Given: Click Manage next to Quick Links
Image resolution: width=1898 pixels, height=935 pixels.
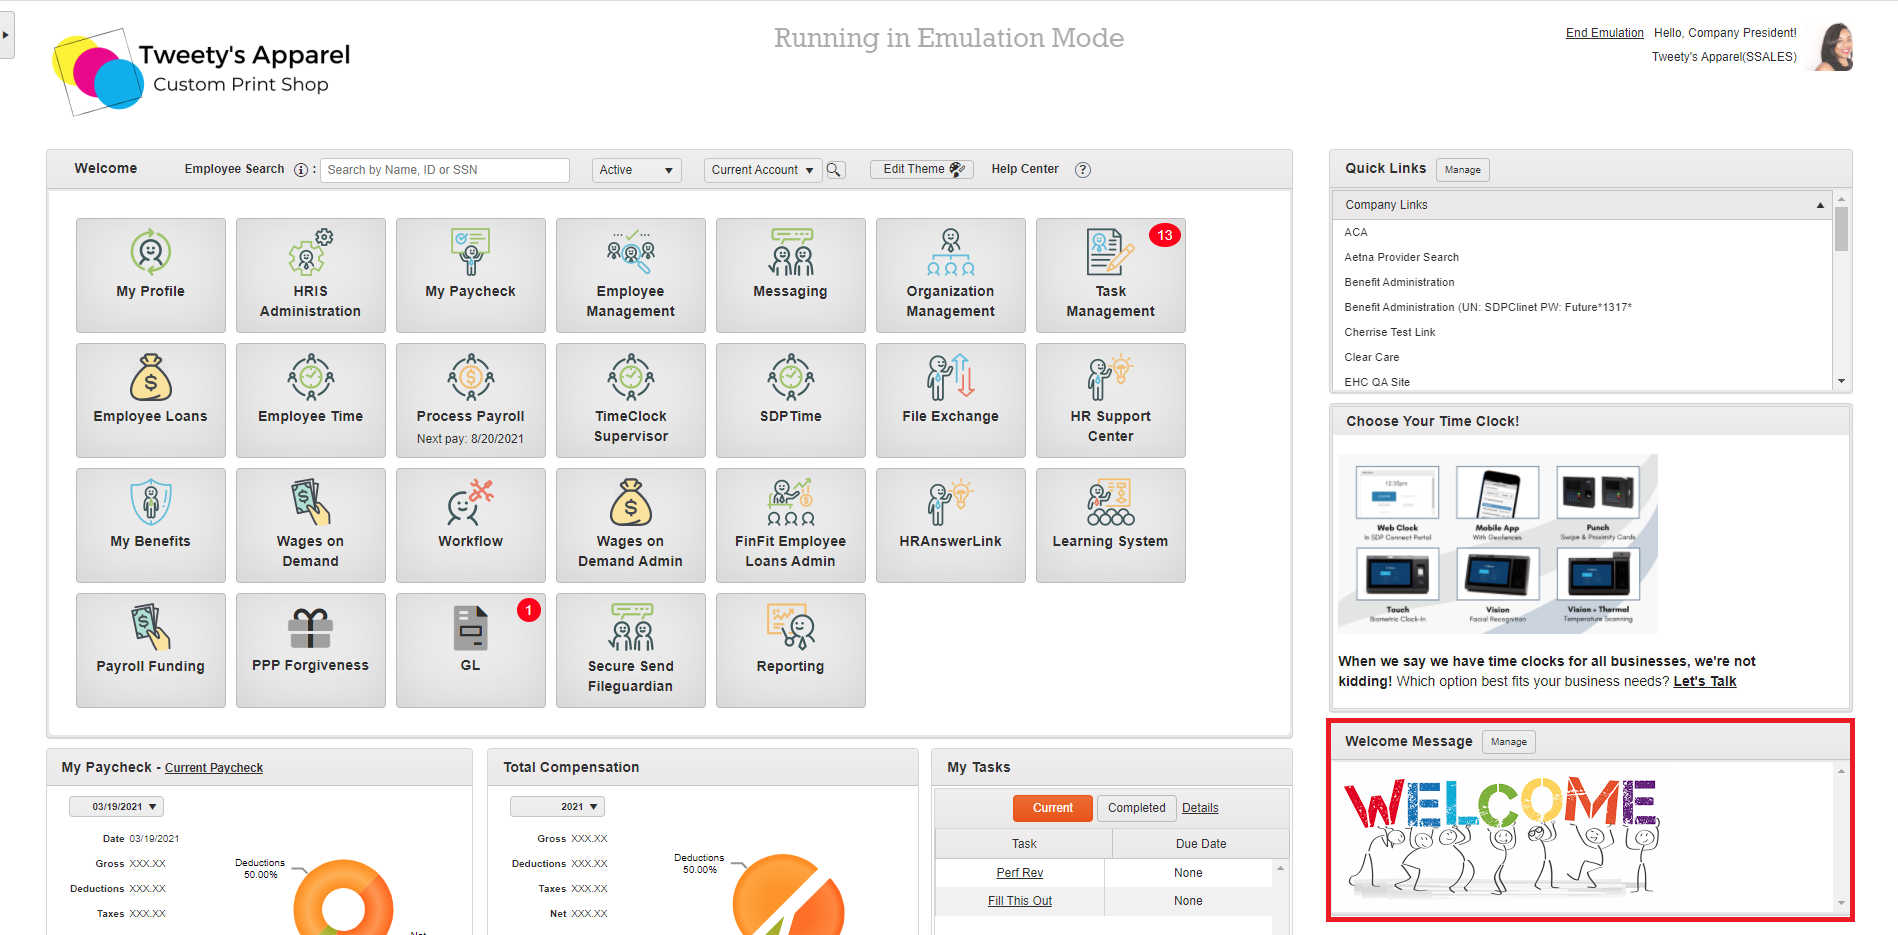Looking at the screenshot, I should [x=1463, y=170].
